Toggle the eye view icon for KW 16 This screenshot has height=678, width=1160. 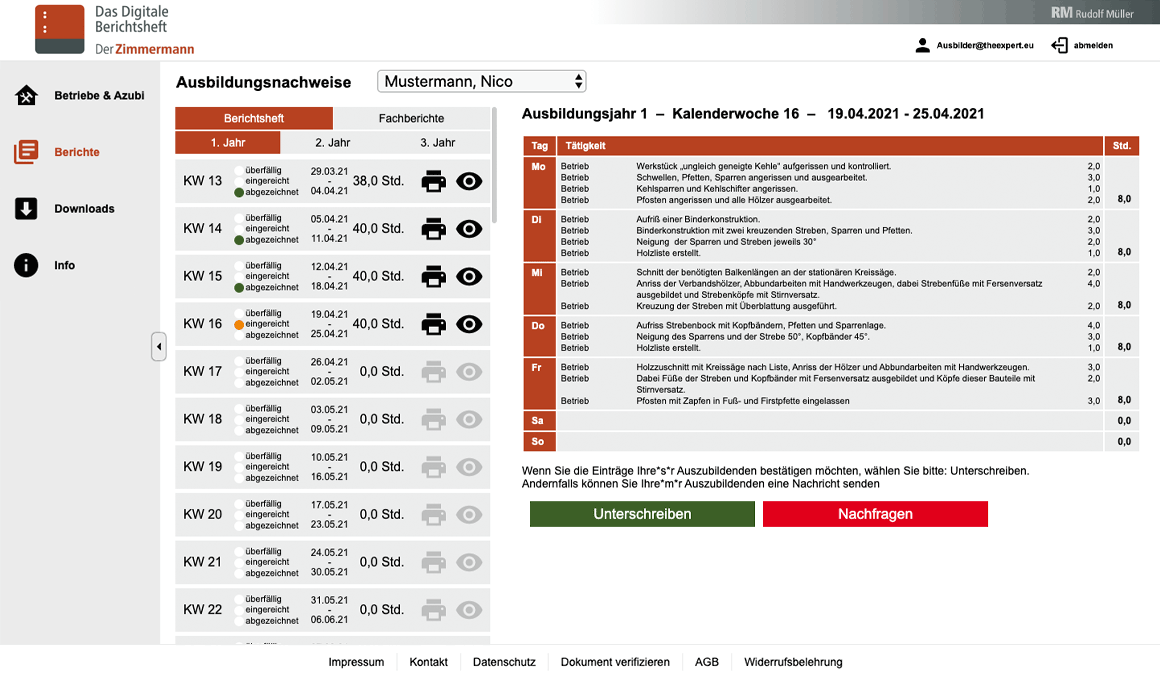[469, 324]
